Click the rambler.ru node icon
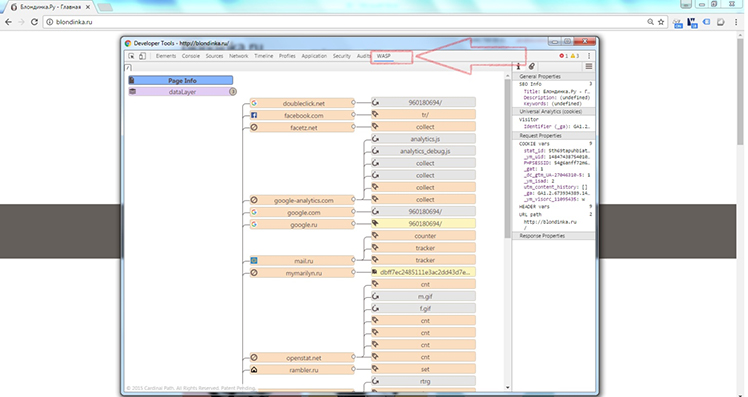This screenshot has width=748, height=397. [x=254, y=370]
